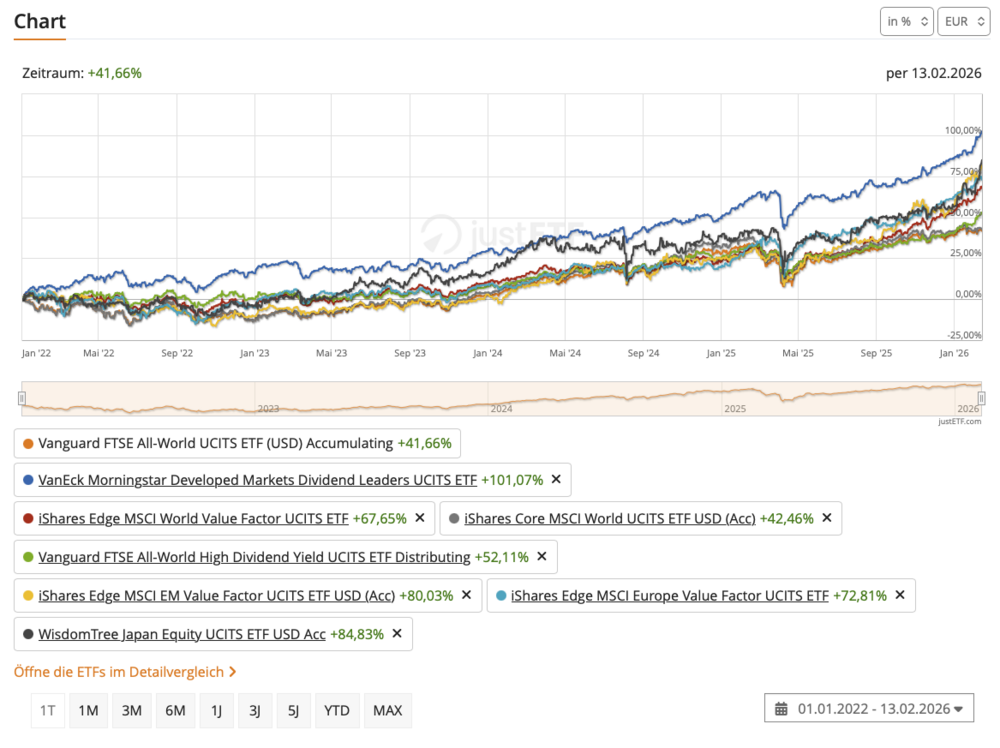This screenshot has width=1000, height=748.
Task: Select the YTD time period
Action: [x=337, y=710]
